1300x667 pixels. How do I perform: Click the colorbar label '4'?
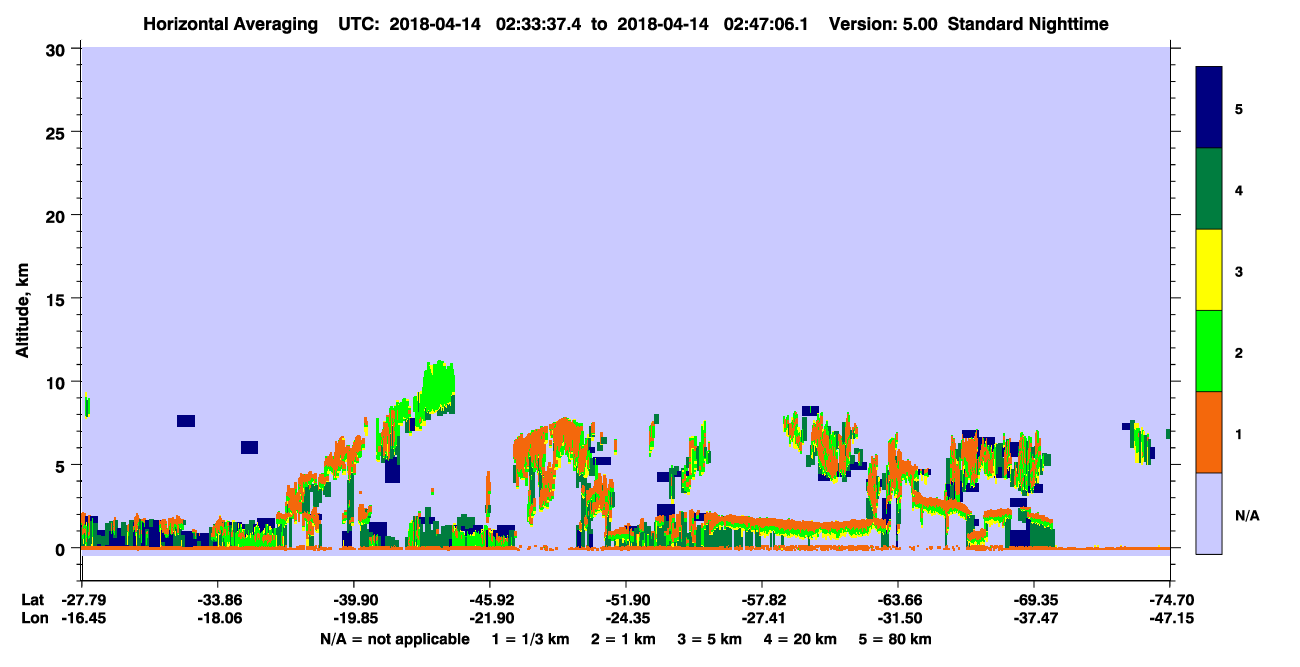[1239, 189]
